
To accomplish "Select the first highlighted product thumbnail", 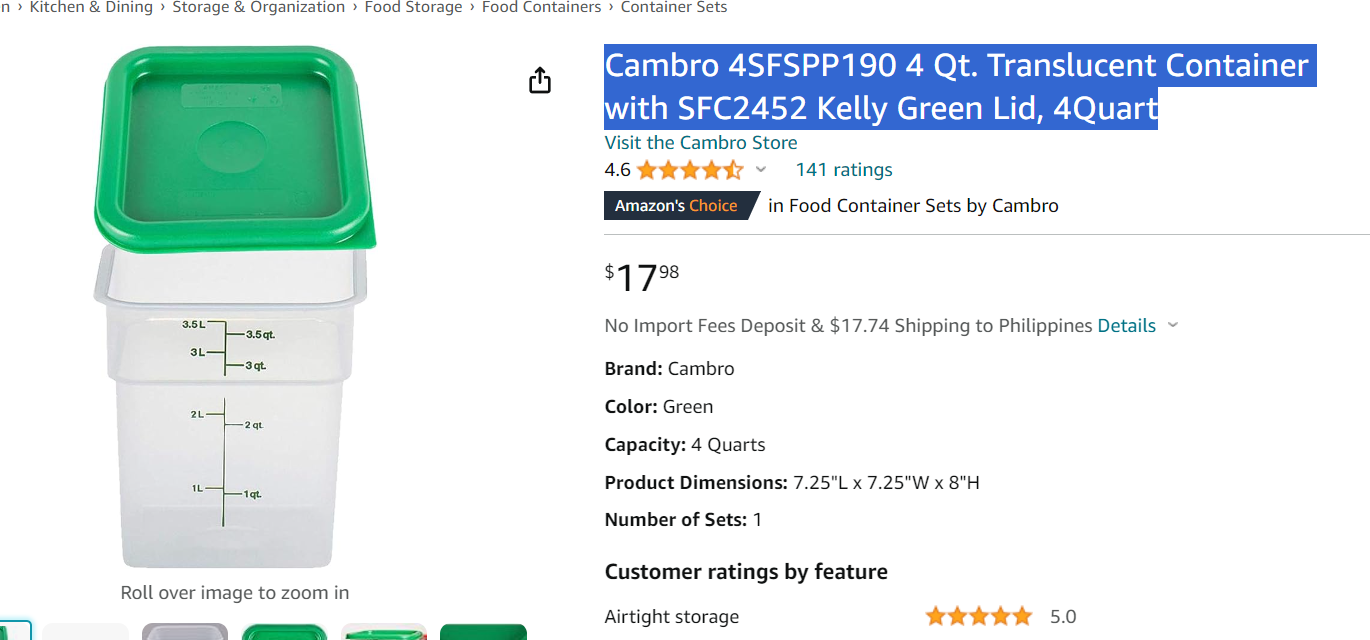I will (x=15, y=631).
